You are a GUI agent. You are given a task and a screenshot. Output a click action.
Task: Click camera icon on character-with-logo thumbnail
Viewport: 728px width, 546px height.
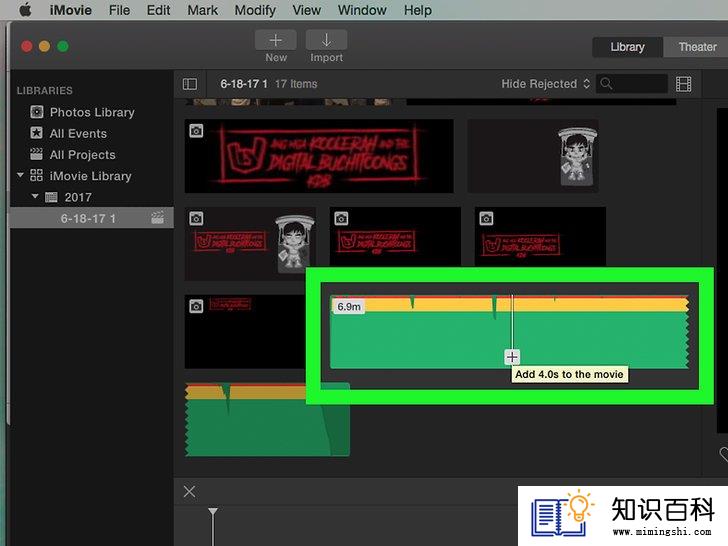pyautogui.click(x=196, y=218)
